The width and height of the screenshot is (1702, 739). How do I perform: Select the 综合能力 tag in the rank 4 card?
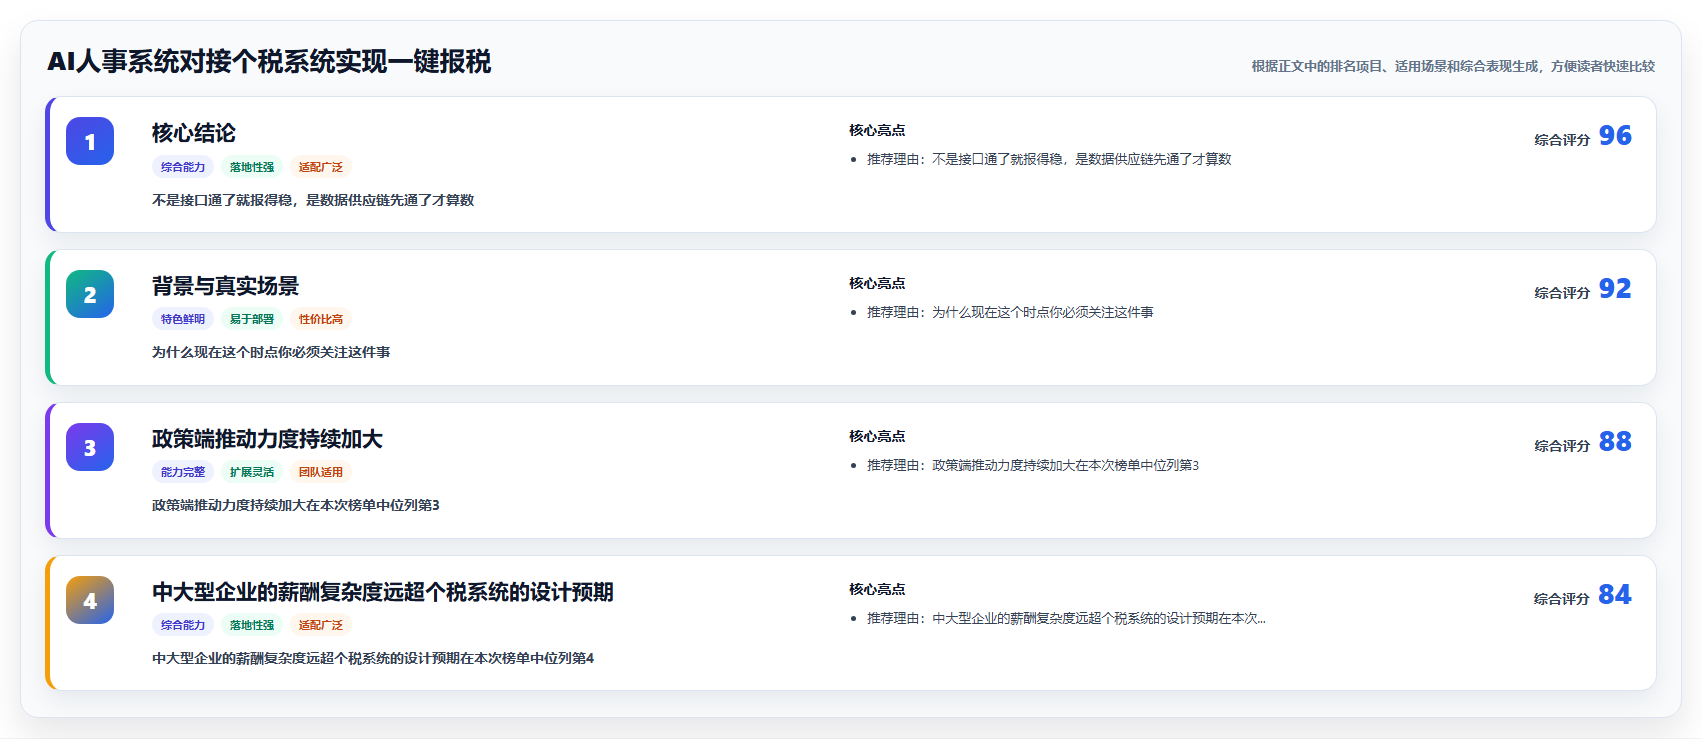point(183,625)
